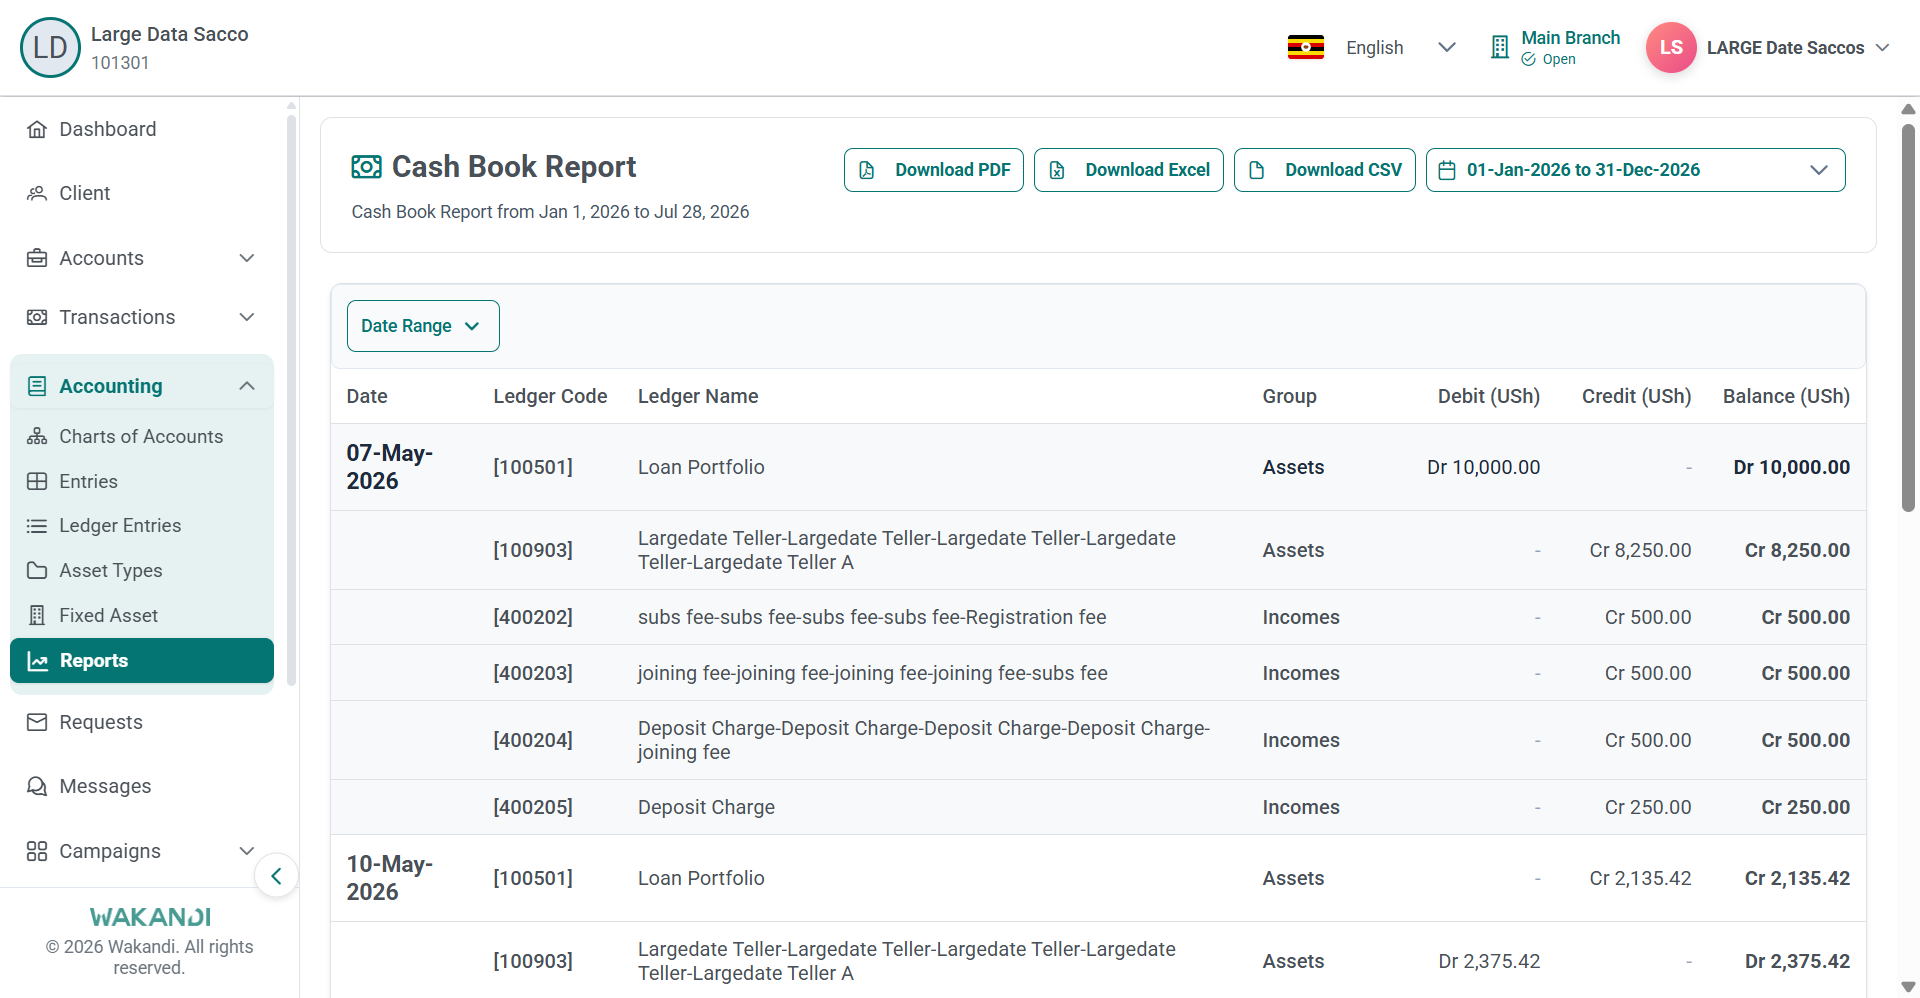This screenshot has width=1920, height=998.
Task: Click the Ledger Entries list icon
Action: [x=37, y=525]
